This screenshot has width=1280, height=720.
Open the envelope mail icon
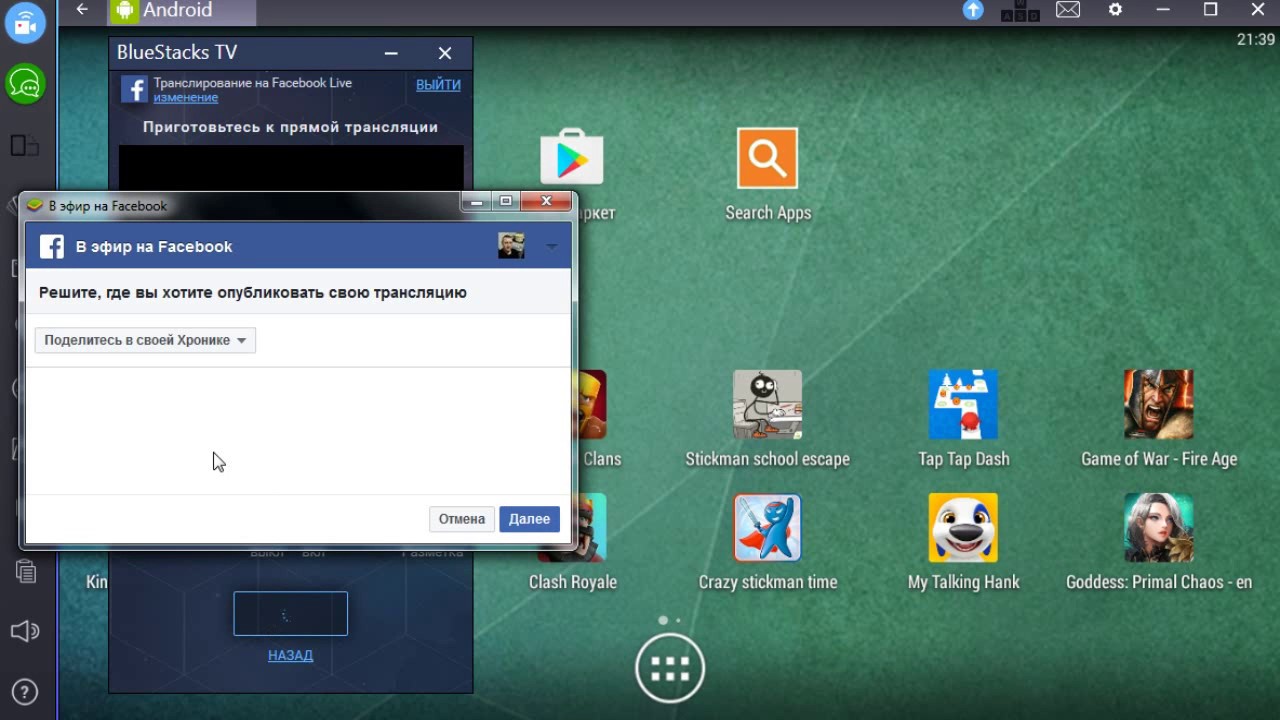(x=1068, y=10)
